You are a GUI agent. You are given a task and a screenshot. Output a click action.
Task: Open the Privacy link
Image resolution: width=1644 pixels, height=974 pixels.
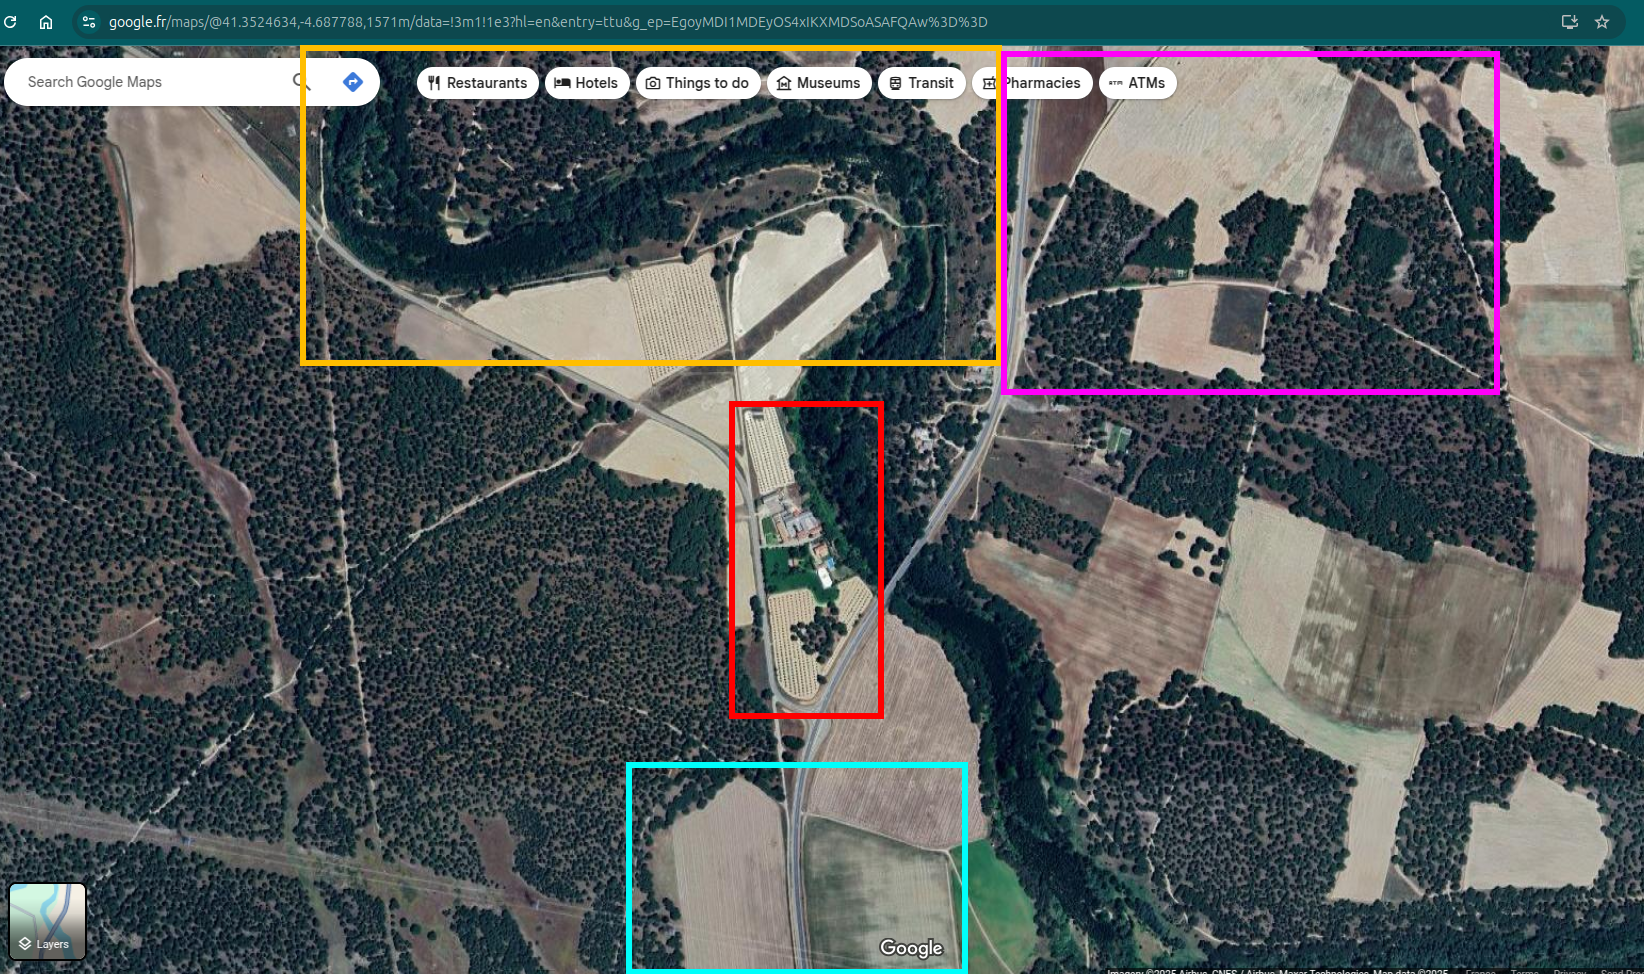pos(1570,971)
